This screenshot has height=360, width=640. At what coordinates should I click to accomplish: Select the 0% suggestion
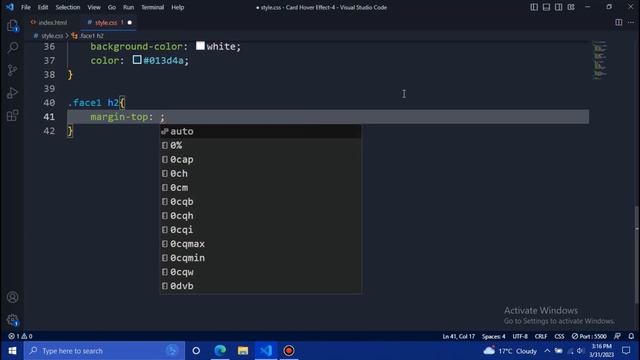click(260, 145)
